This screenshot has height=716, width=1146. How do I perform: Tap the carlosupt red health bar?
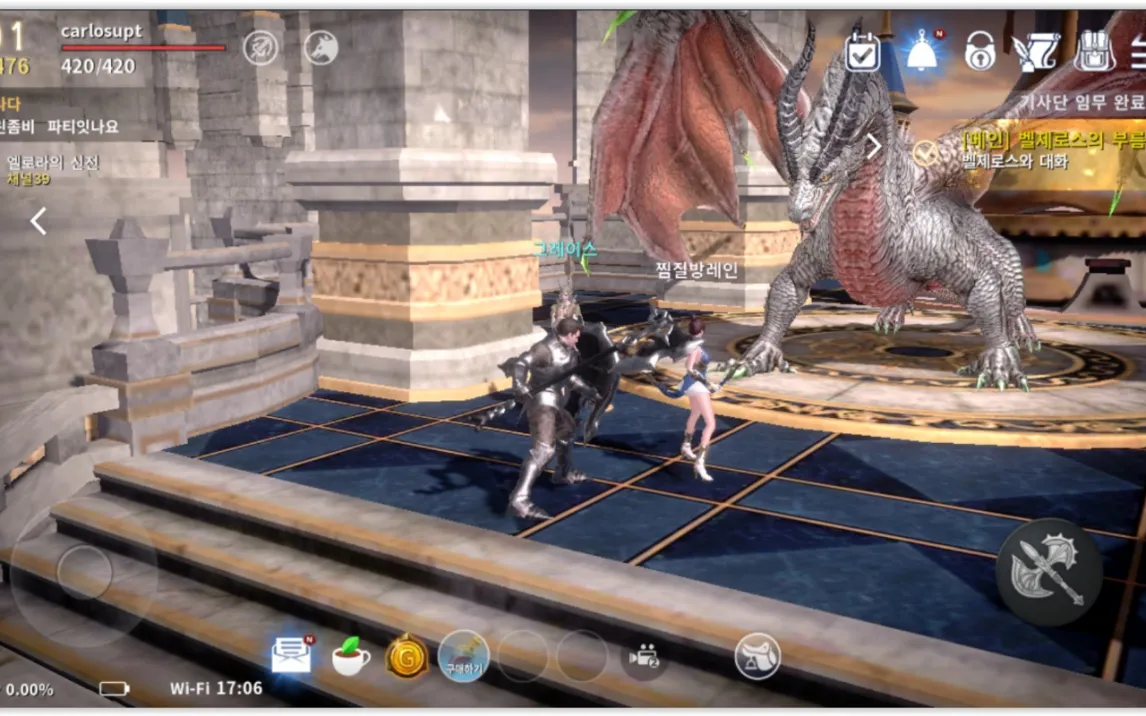tap(143, 48)
